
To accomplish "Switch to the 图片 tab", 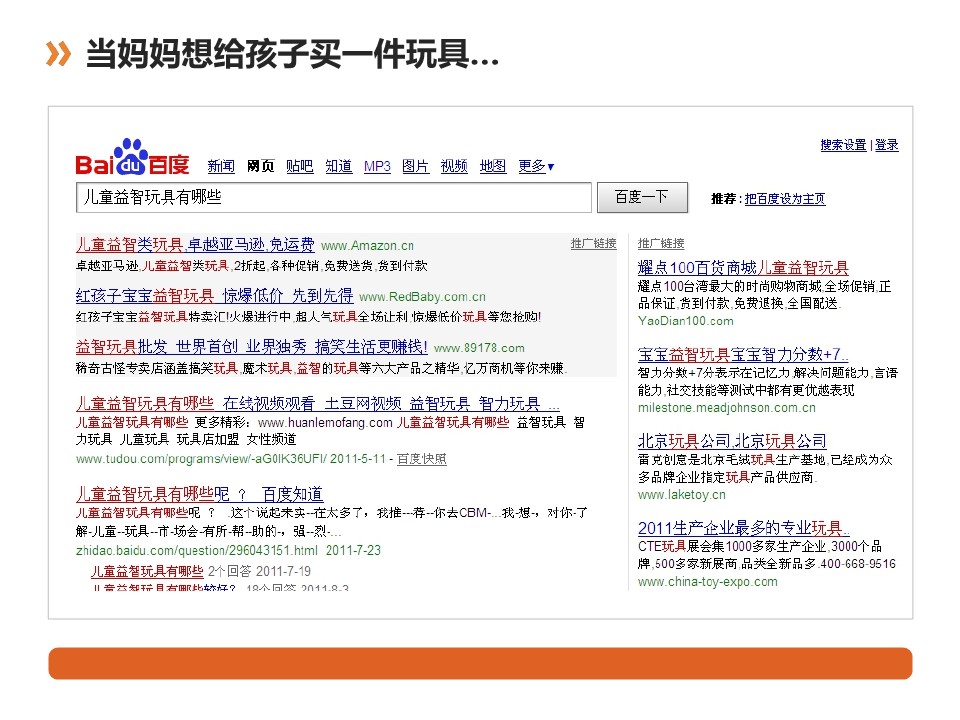I will click(x=415, y=166).
